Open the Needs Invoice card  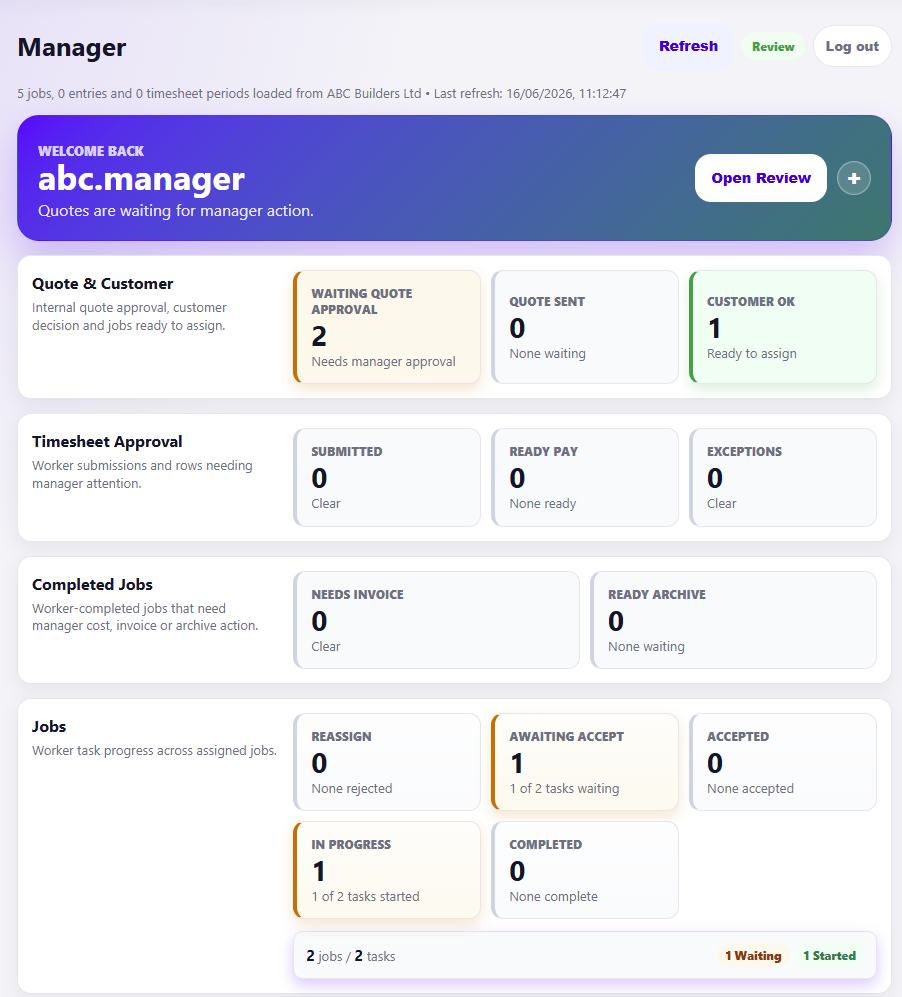click(x=437, y=620)
